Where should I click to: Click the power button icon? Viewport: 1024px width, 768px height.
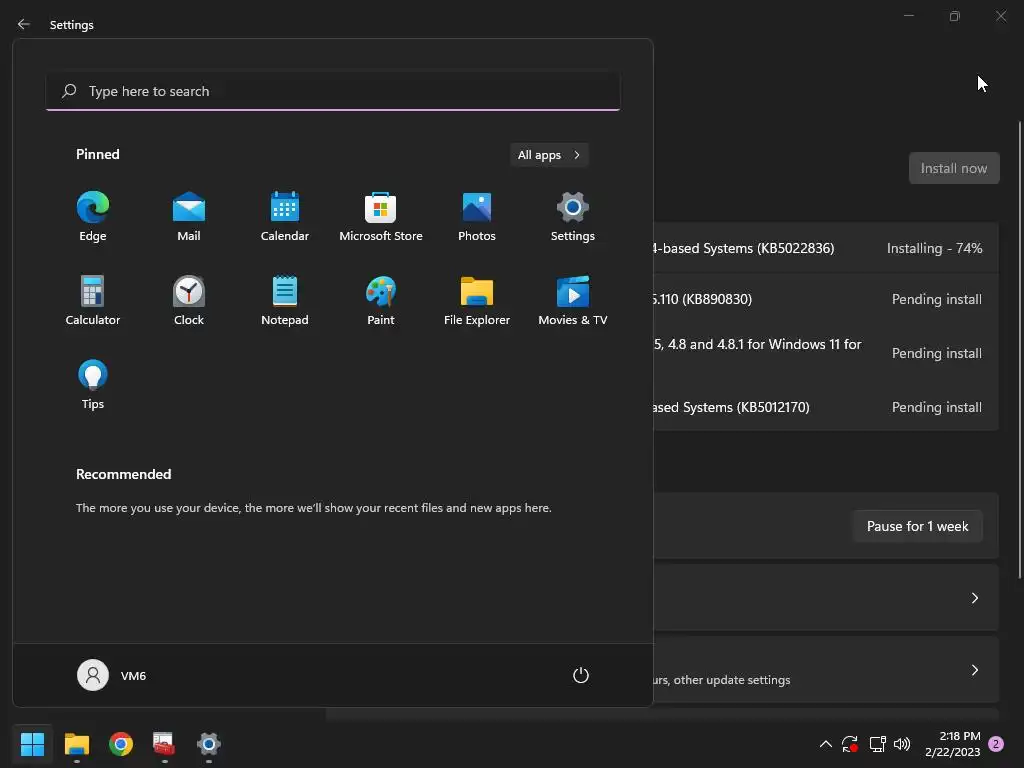pos(581,675)
